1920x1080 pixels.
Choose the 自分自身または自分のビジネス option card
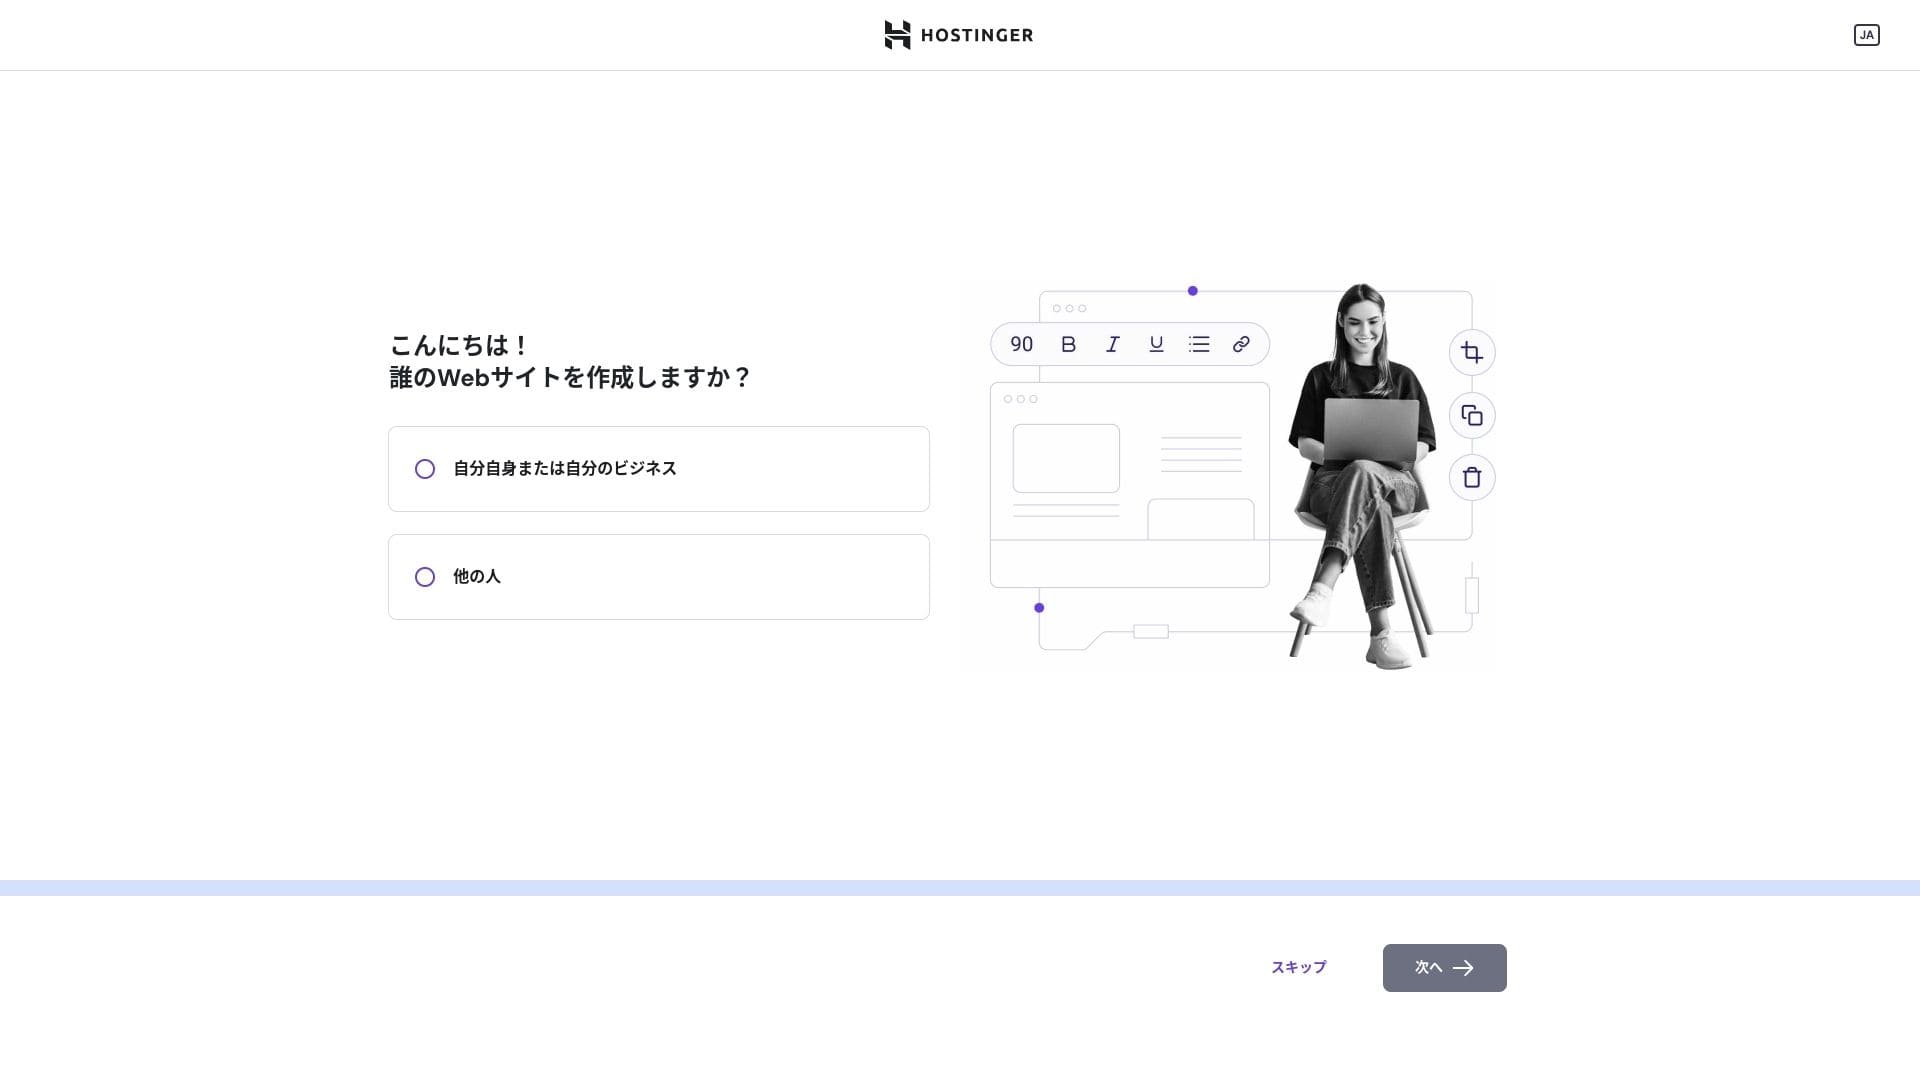pos(659,469)
